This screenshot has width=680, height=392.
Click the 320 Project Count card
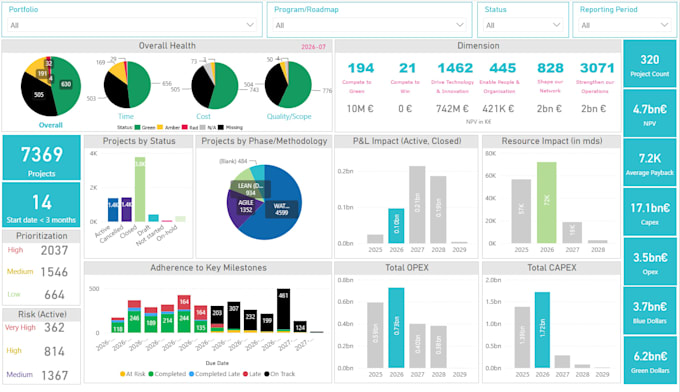649,64
